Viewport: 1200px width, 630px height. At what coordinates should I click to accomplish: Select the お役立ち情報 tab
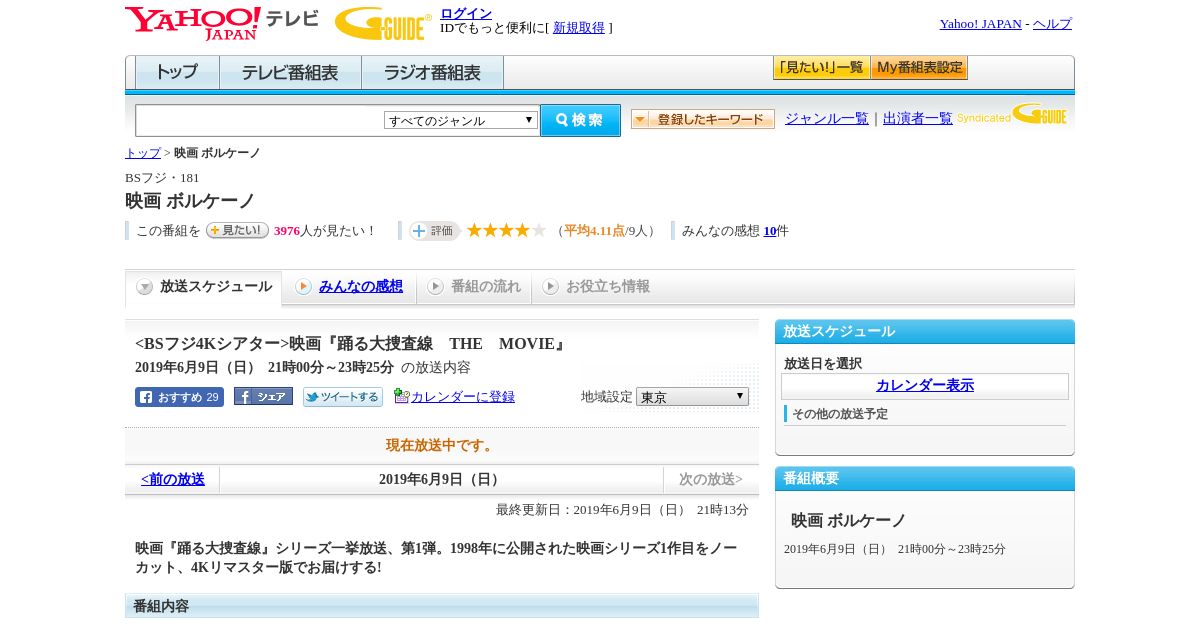(596, 287)
